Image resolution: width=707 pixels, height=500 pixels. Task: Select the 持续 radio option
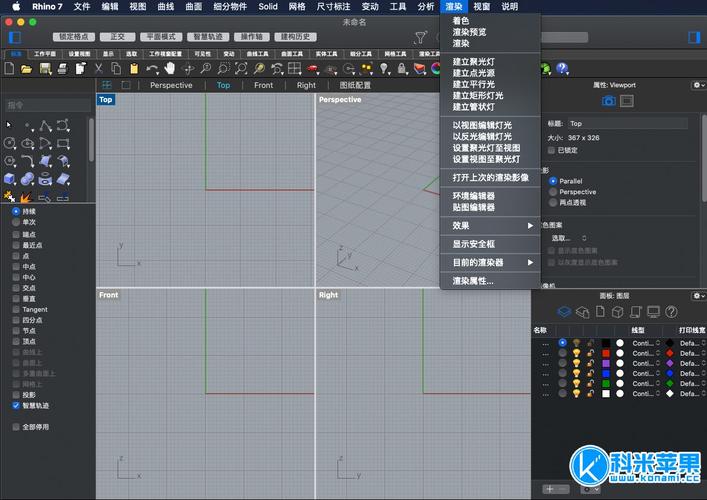pyautogui.click(x=16, y=211)
